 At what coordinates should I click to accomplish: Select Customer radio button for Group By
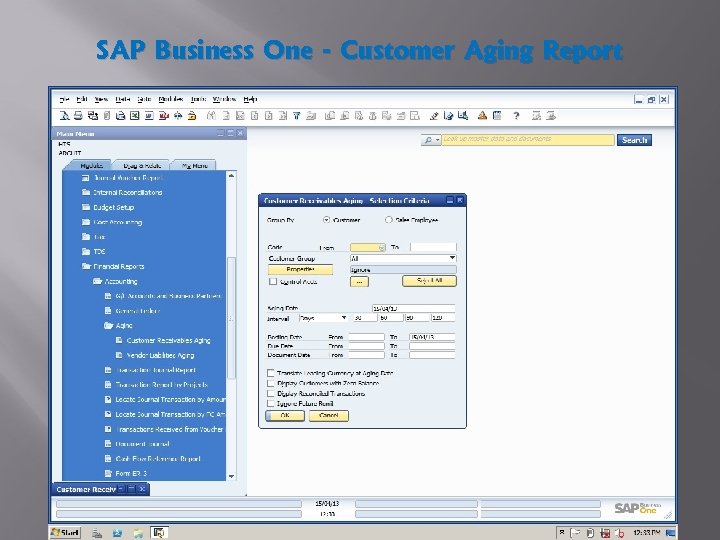point(326,220)
